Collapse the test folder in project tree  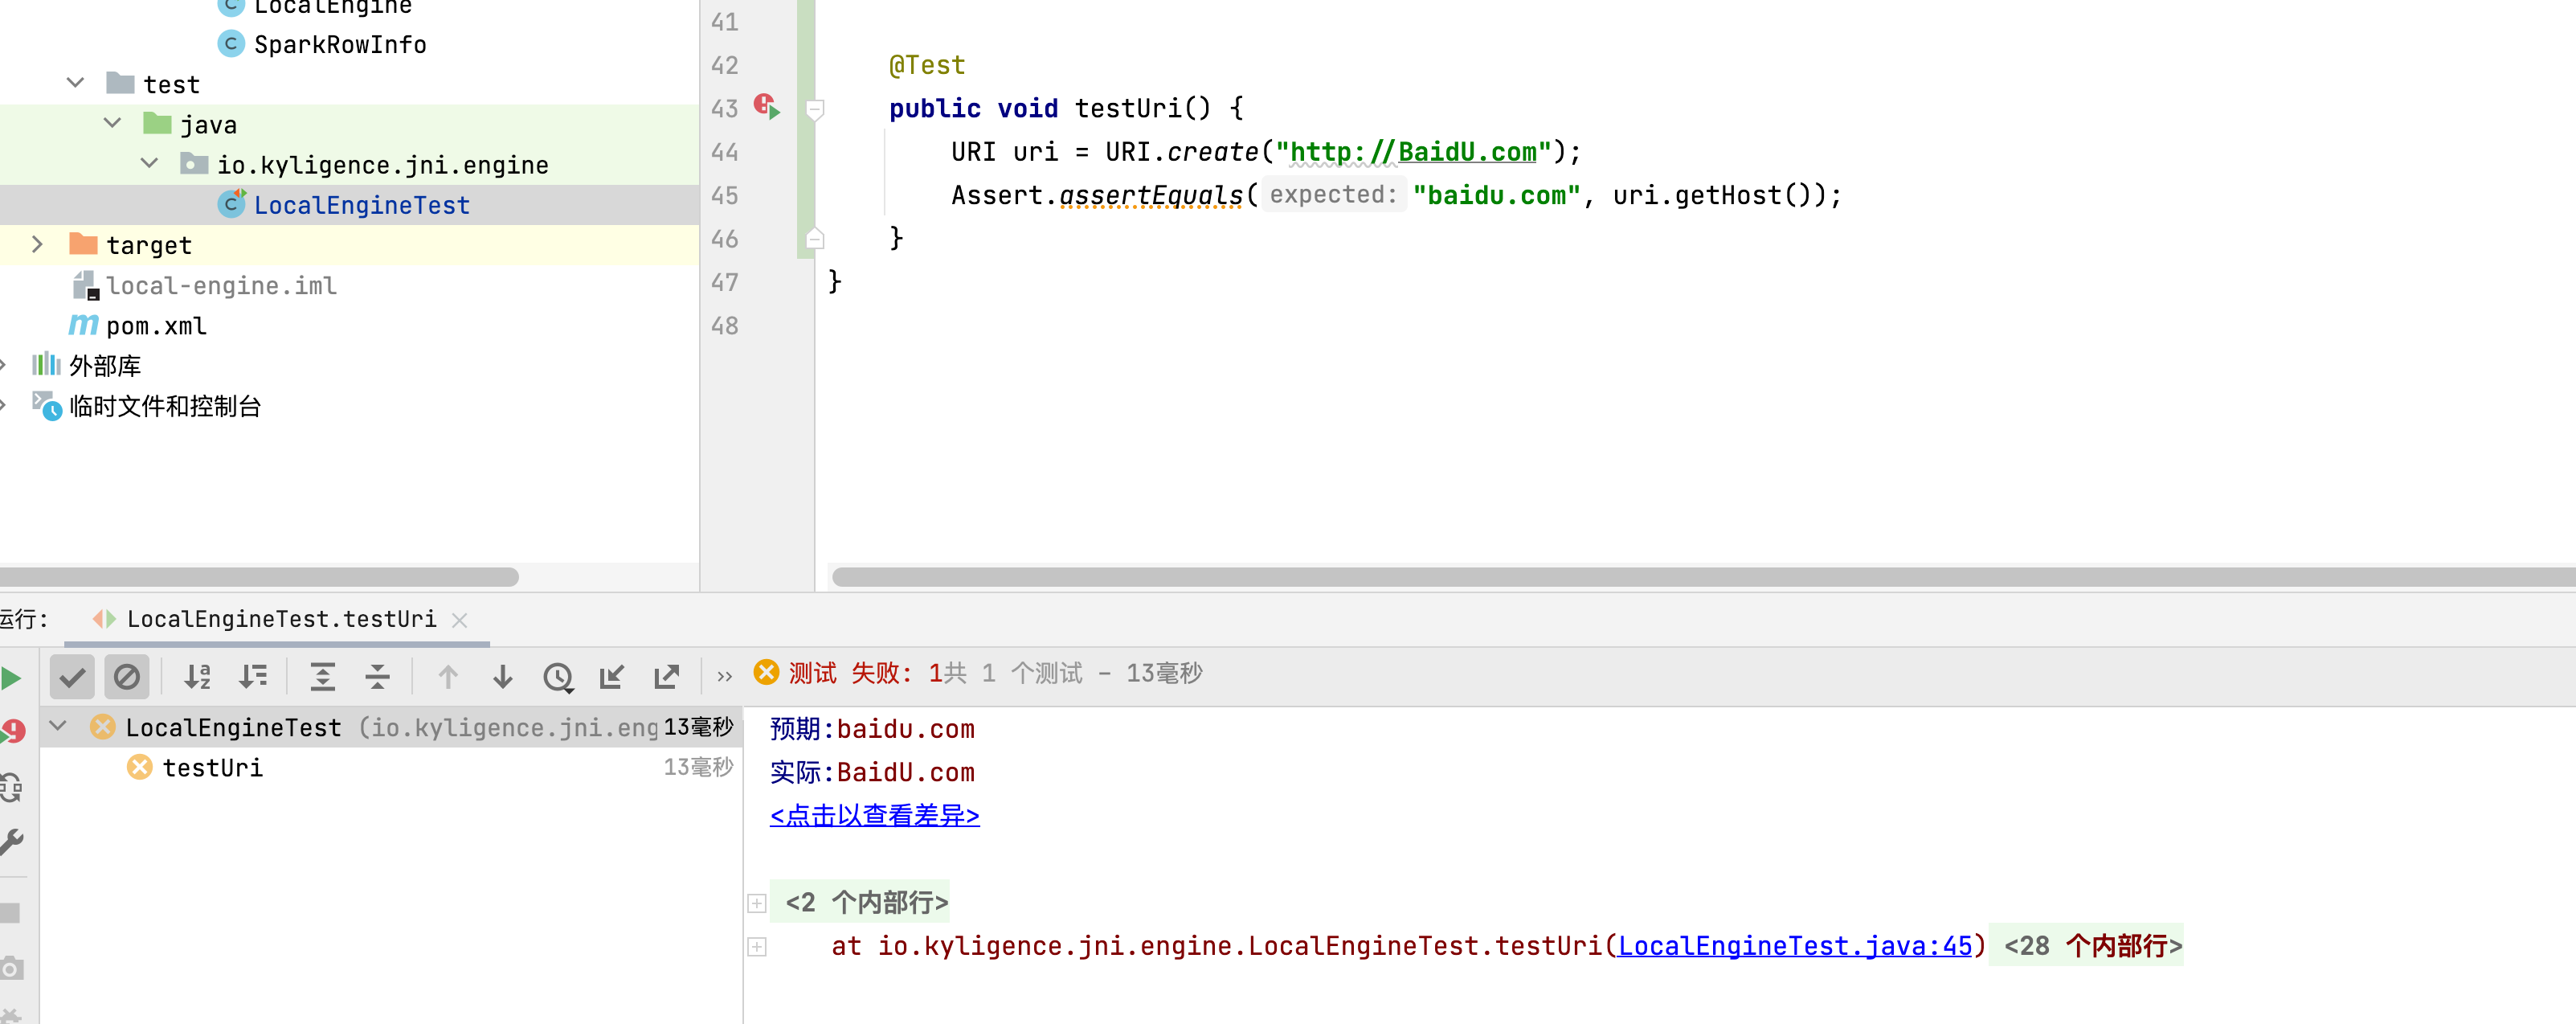coord(75,83)
